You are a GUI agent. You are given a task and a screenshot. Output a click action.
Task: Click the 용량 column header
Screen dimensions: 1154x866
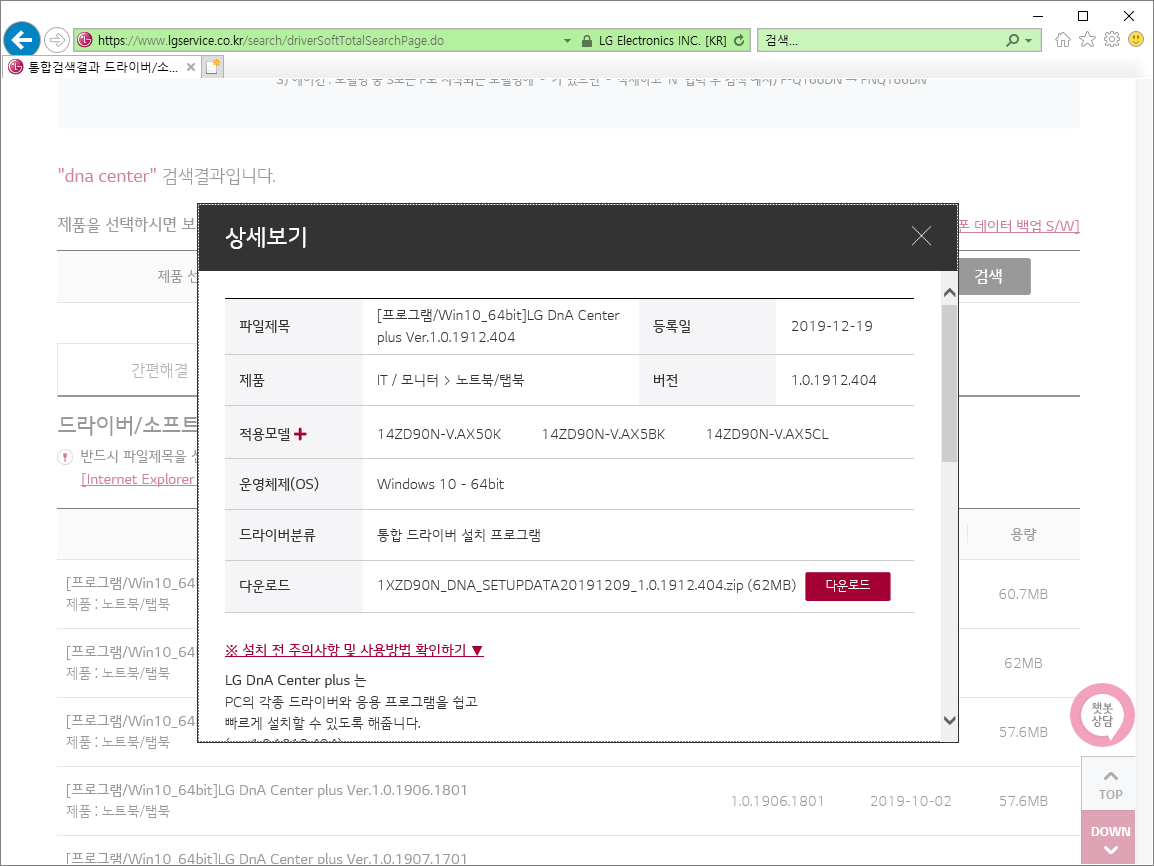[x=1023, y=535]
